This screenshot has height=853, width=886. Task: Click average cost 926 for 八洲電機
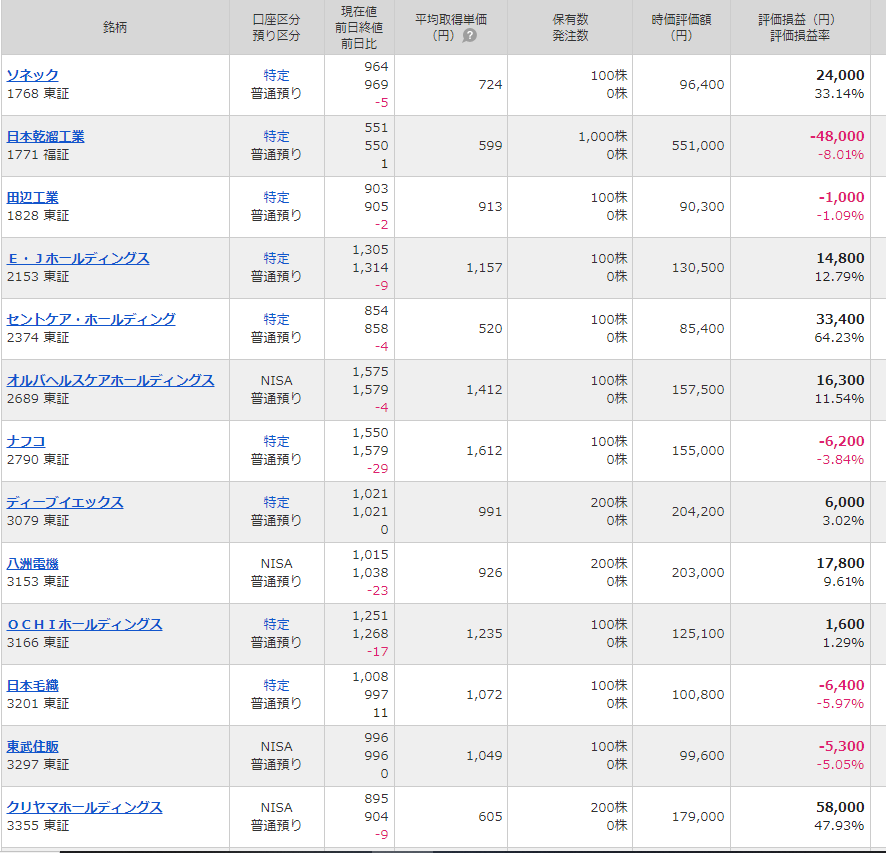click(x=490, y=573)
